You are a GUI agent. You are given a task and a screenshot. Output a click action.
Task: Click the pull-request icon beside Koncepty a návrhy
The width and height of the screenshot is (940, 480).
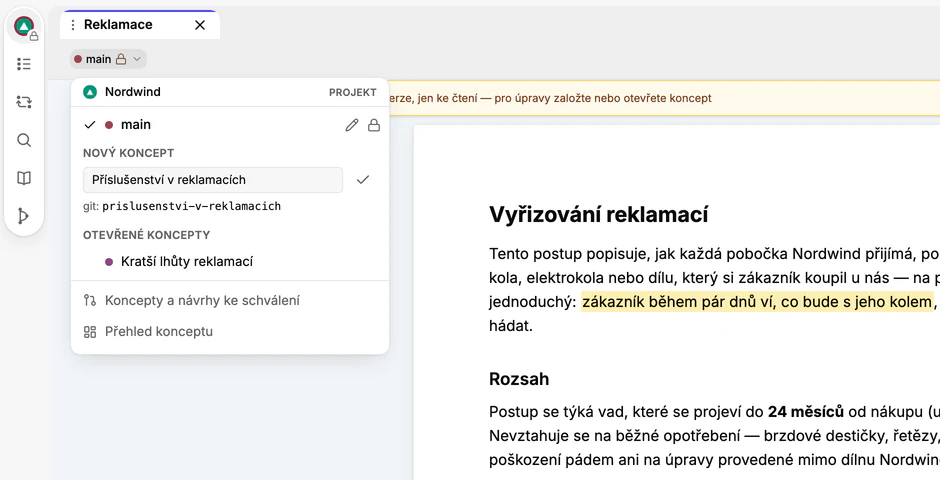click(90, 300)
